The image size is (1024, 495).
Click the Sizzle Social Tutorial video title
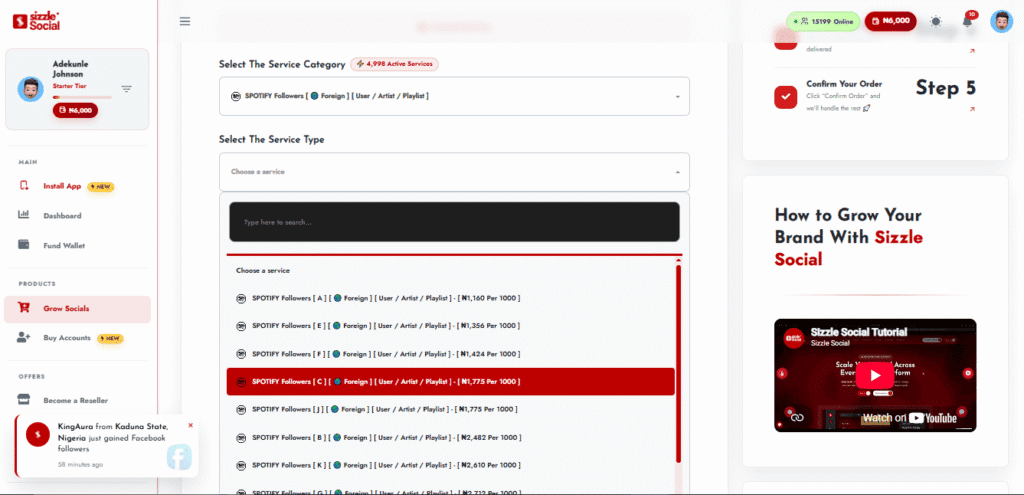(859, 332)
